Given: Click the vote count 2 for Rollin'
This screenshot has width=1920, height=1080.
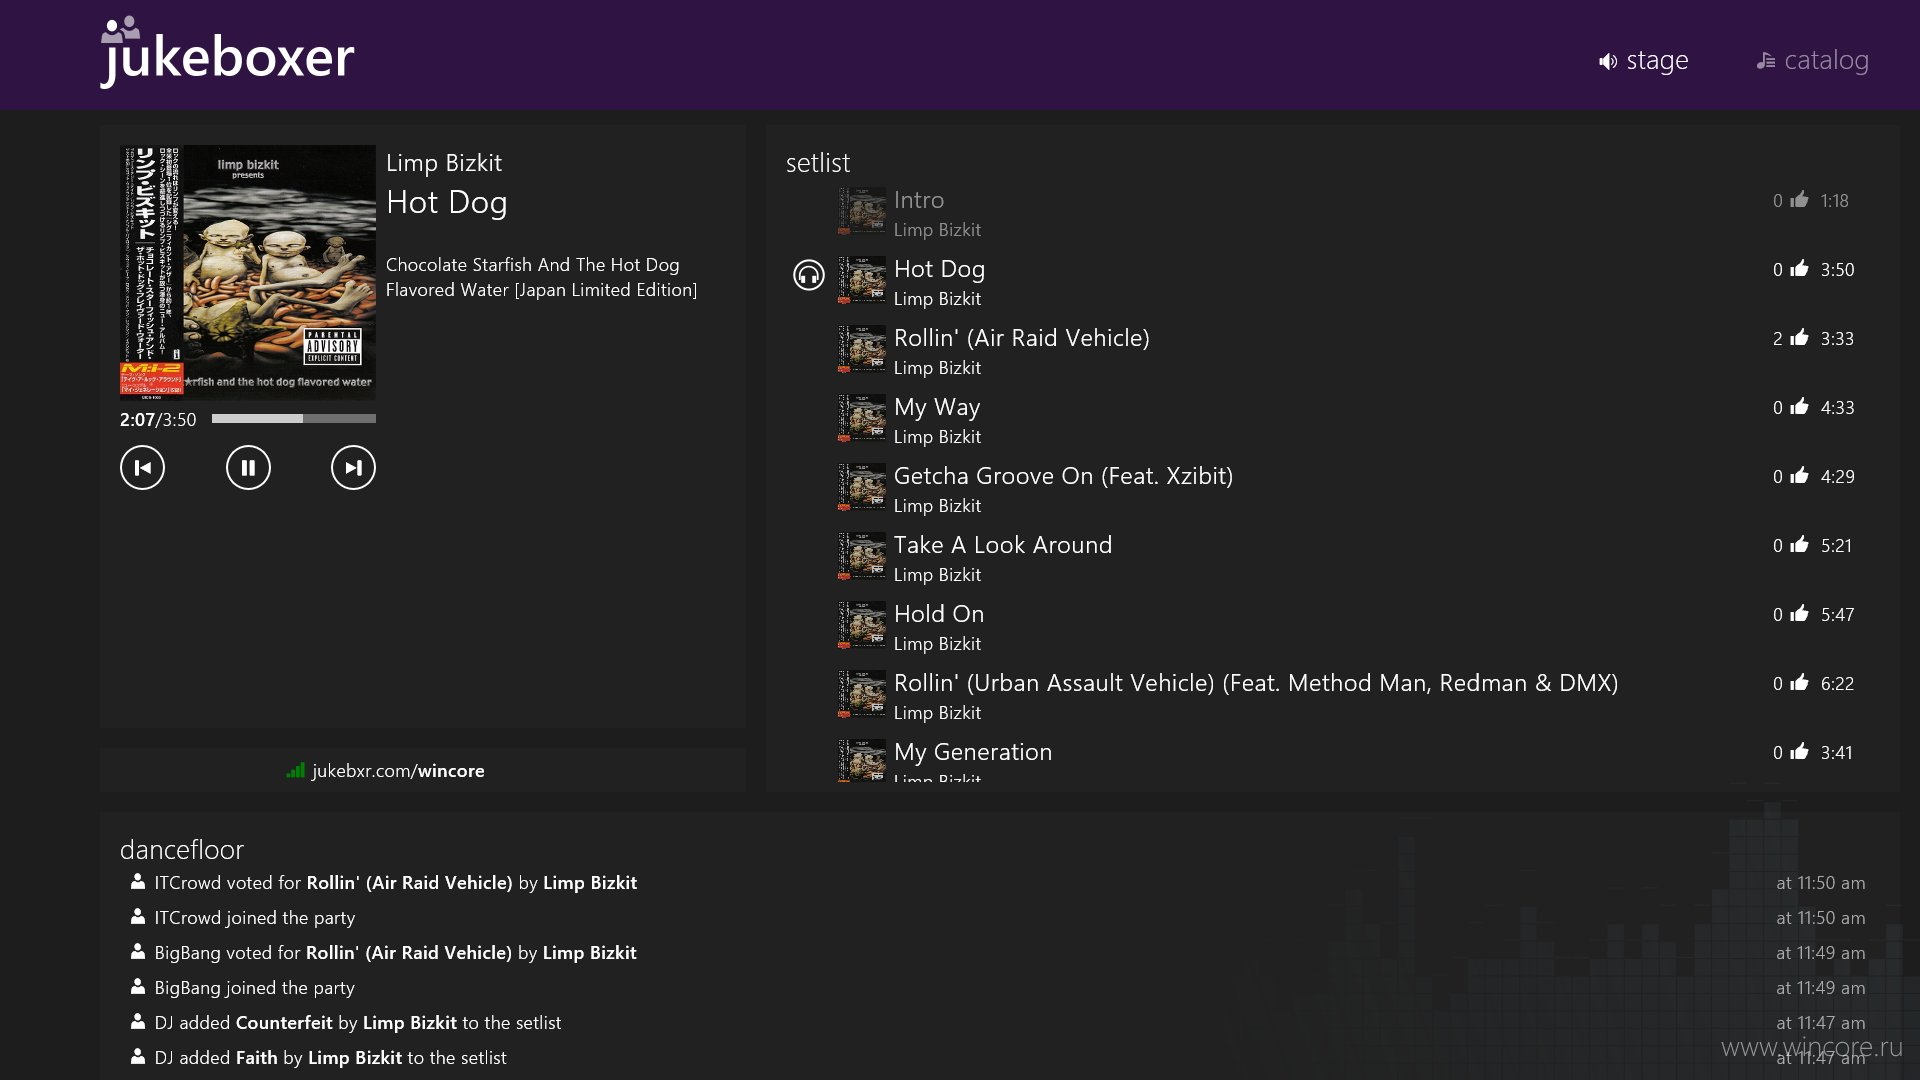Looking at the screenshot, I should click(x=1778, y=339).
